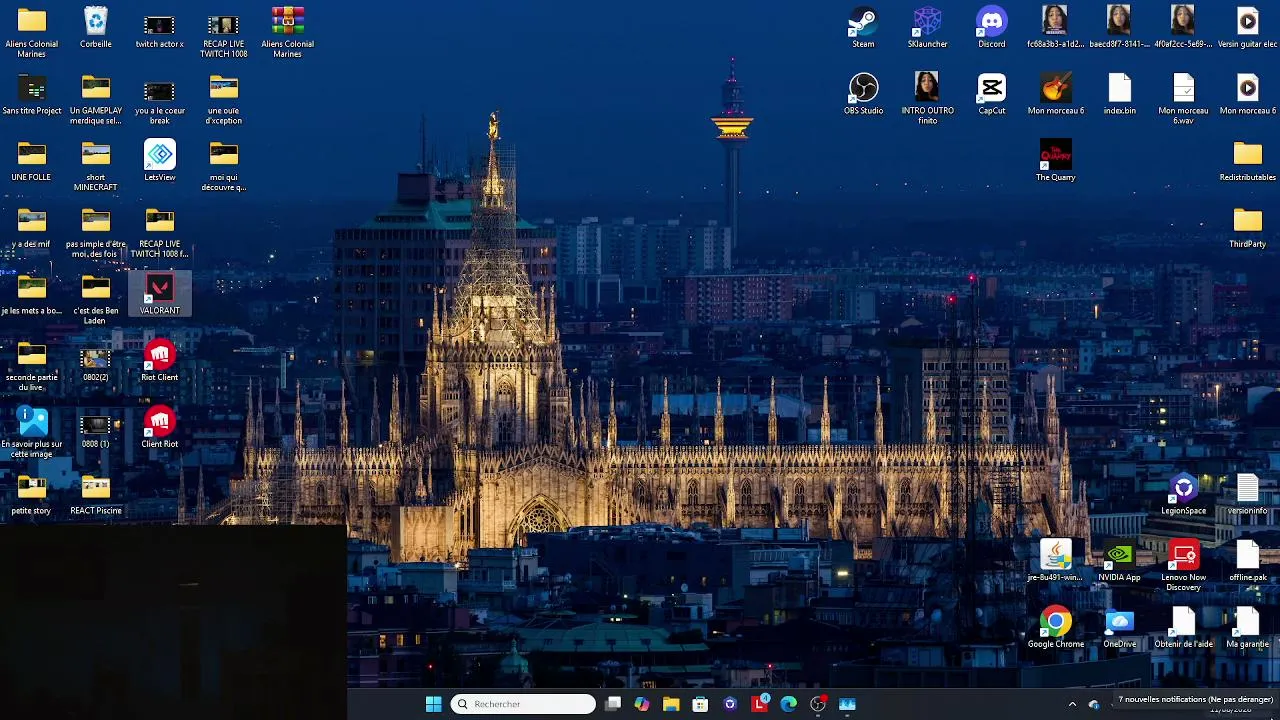Select the Ma garantie shortcut
This screenshot has height=720, width=1280.
pos(1247,622)
